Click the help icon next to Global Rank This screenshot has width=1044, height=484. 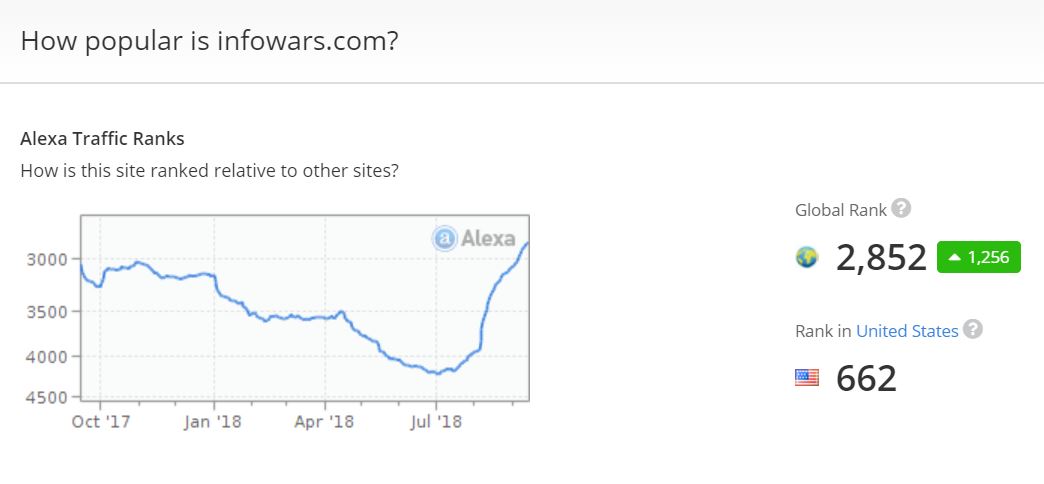click(x=901, y=209)
